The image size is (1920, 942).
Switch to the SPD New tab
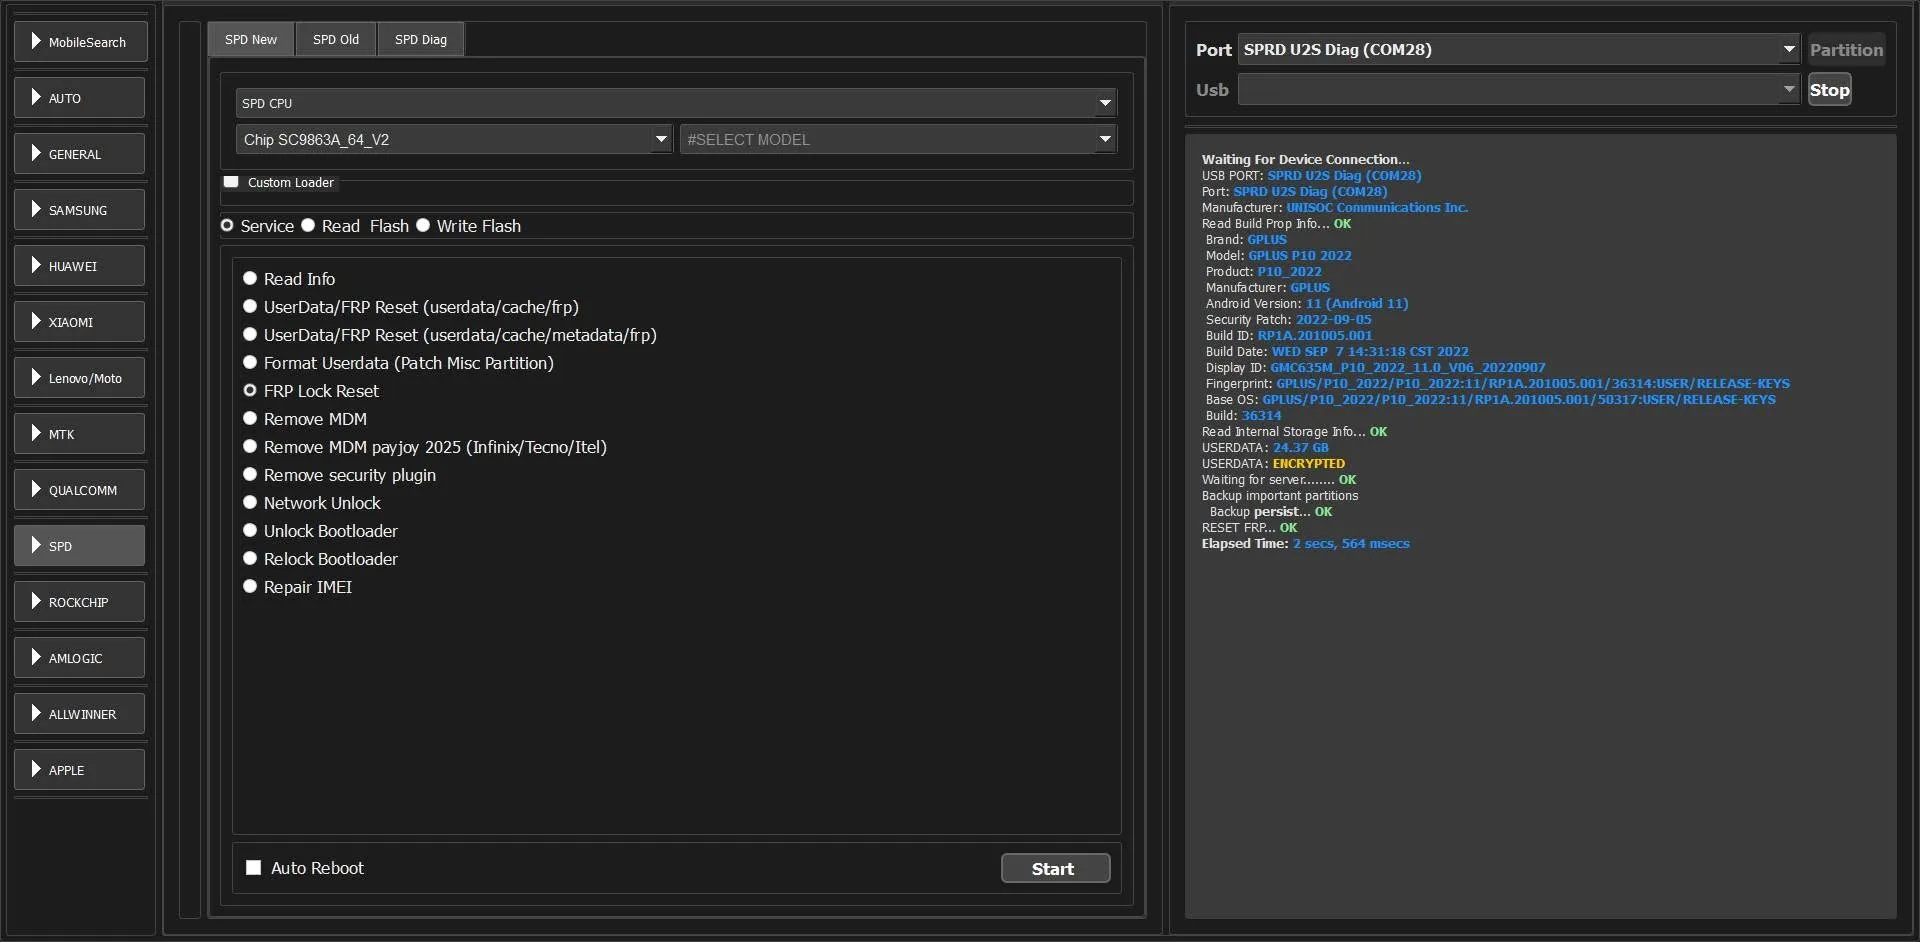pyautogui.click(x=251, y=40)
